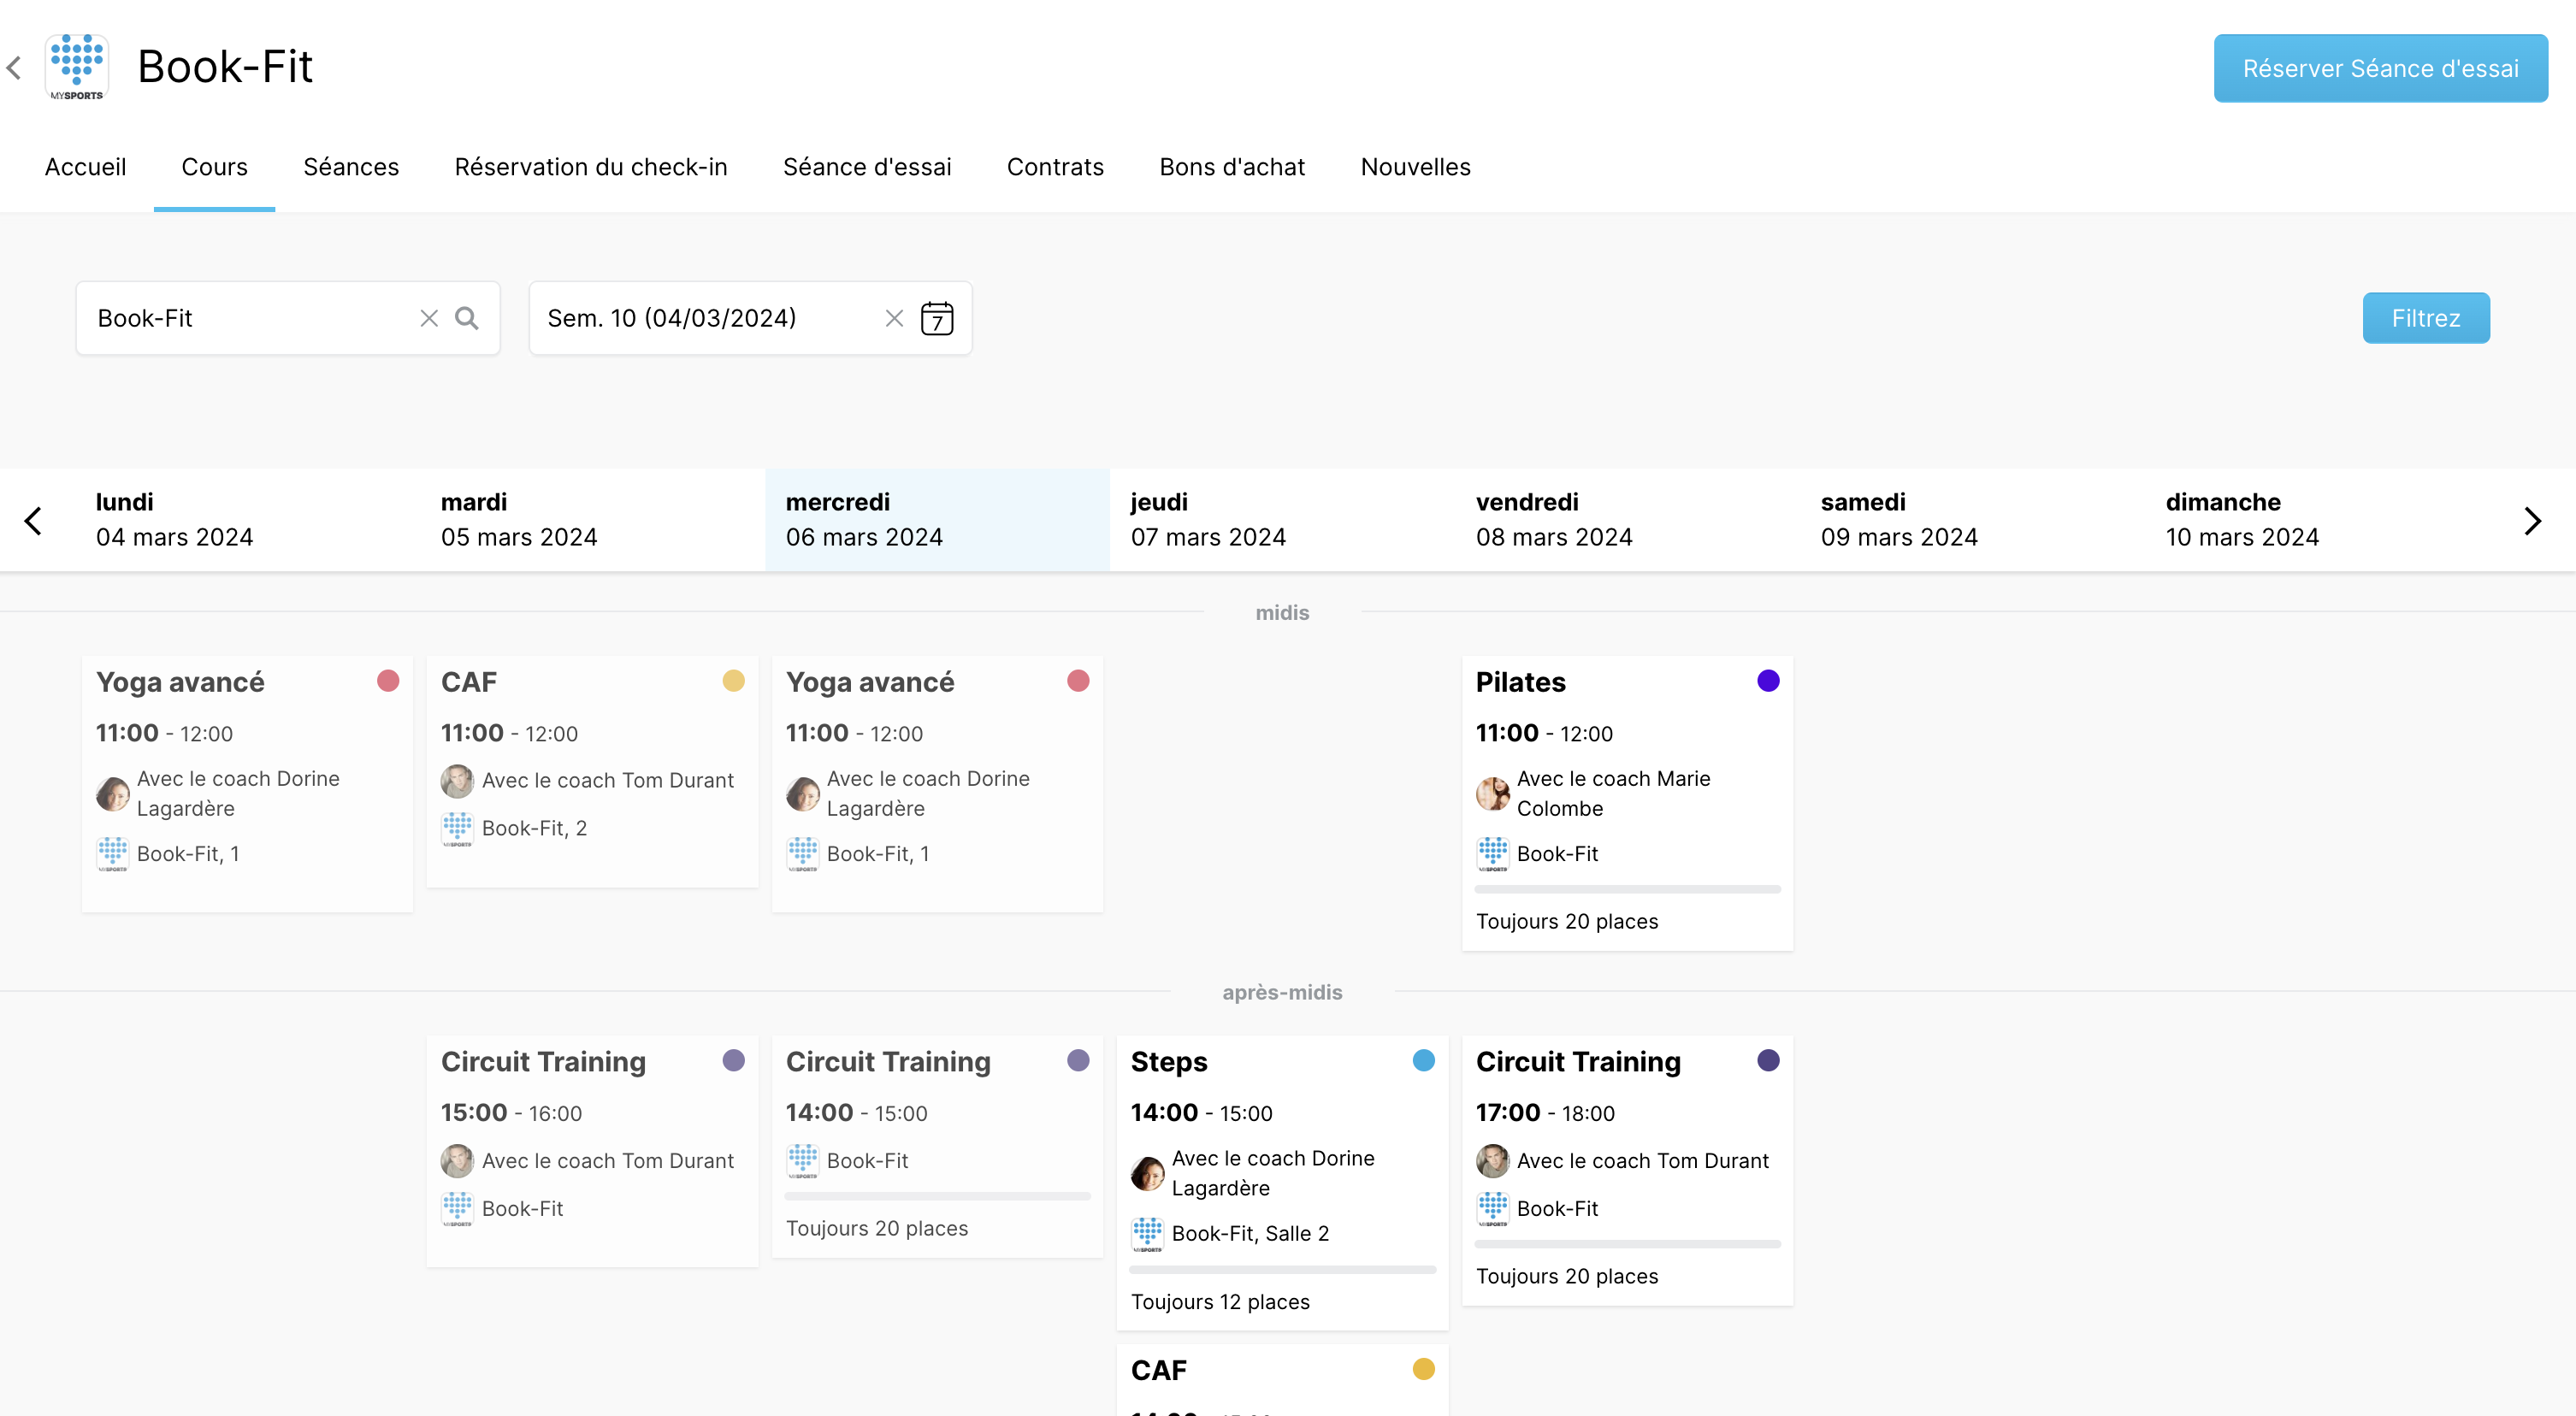Click studio icon in 14:00 Circuit Training card
Image resolution: width=2576 pixels, height=1416 pixels.
point(803,1162)
